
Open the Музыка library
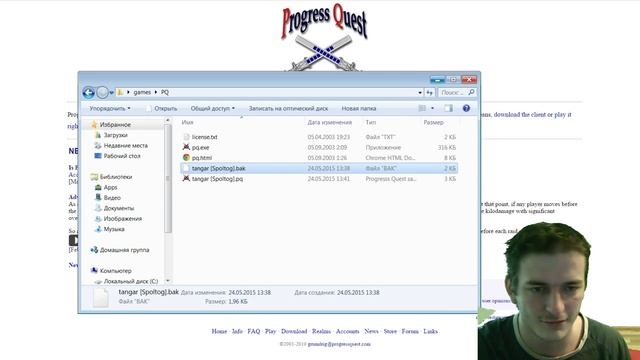pyautogui.click(x=114, y=229)
